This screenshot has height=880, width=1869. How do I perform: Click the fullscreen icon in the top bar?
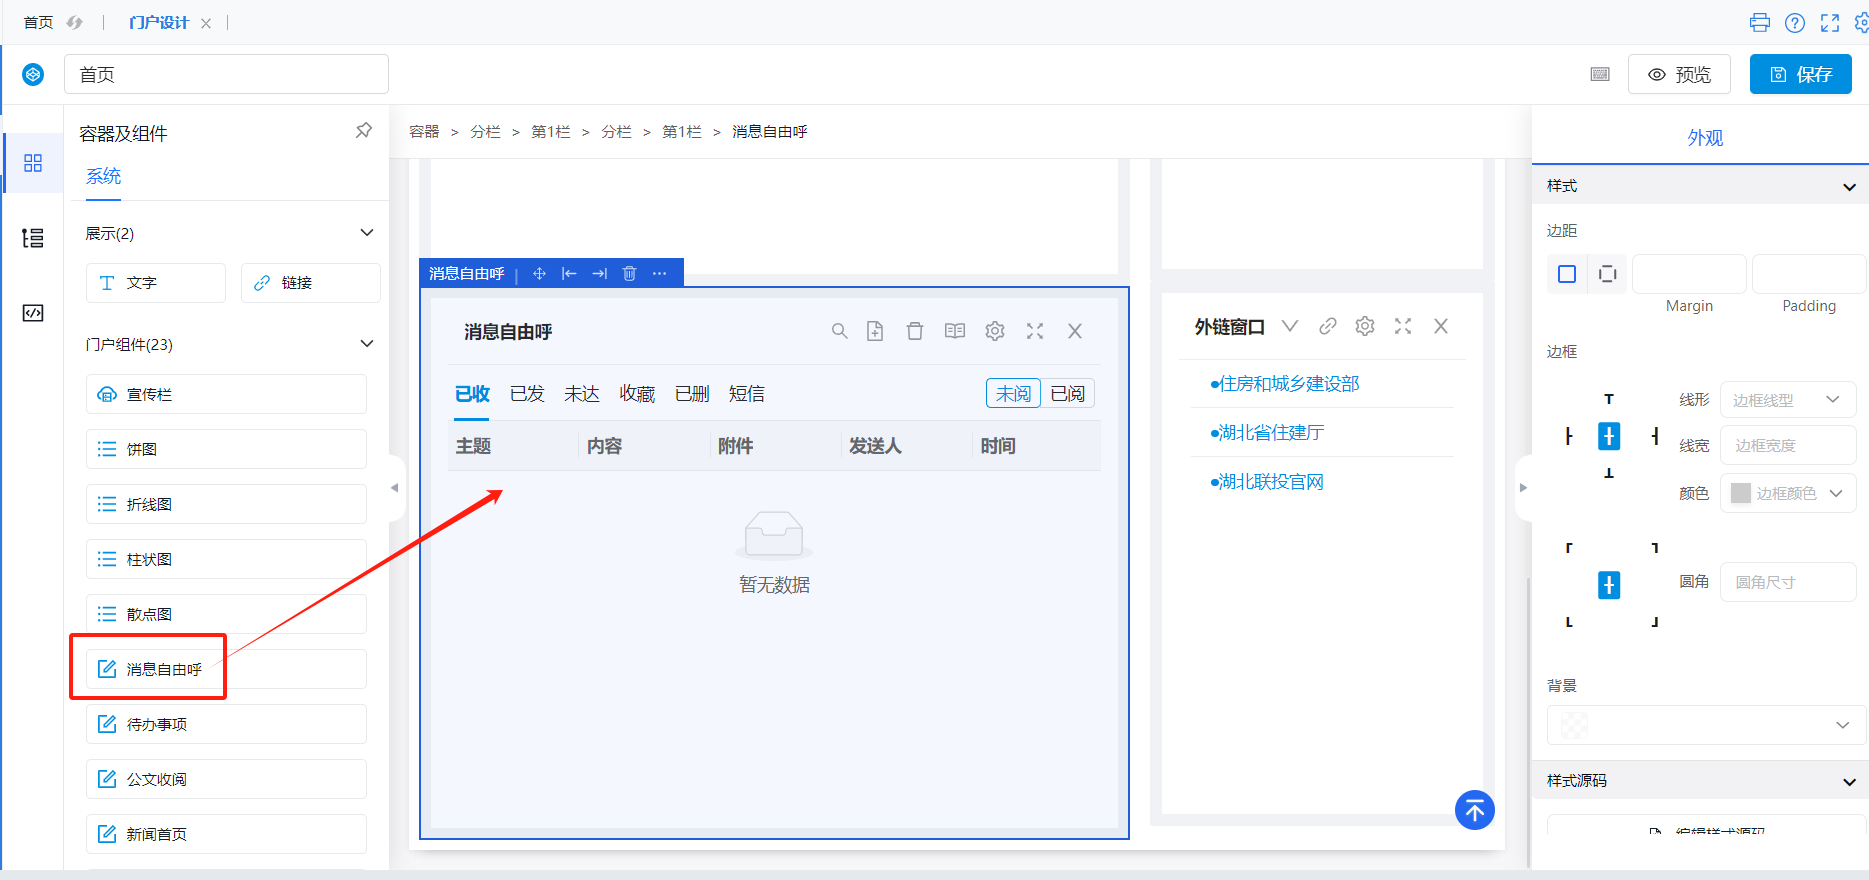pyautogui.click(x=1830, y=23)
